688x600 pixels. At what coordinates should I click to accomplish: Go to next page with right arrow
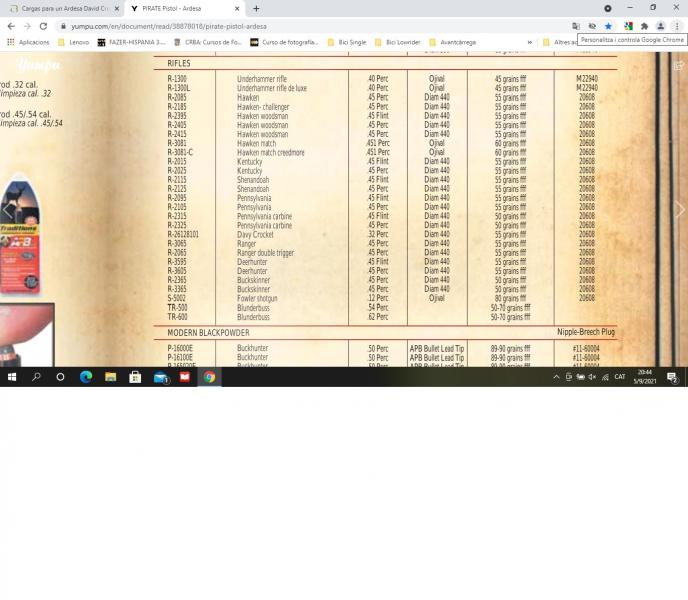680,210
